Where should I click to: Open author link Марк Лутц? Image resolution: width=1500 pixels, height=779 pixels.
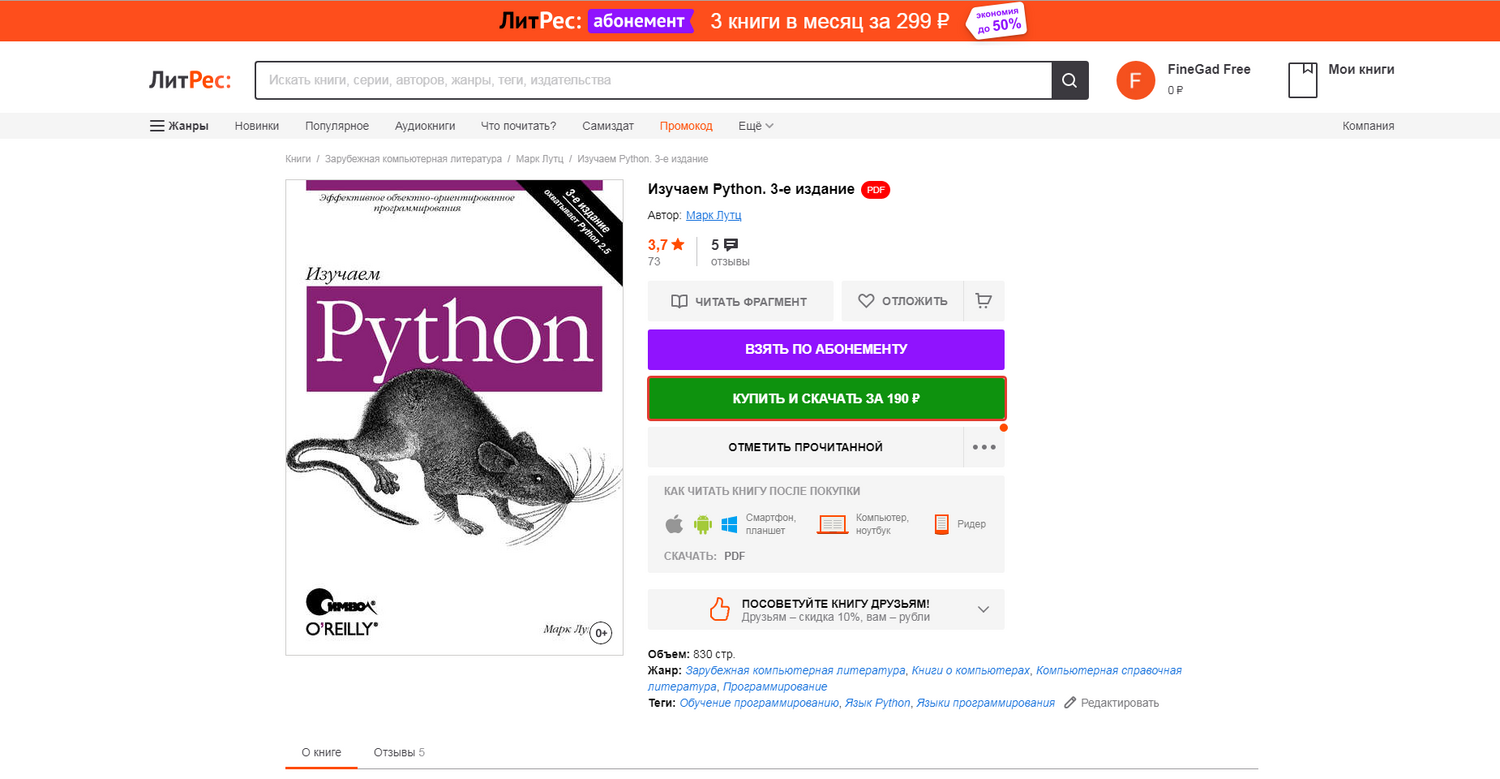point(714,215)
